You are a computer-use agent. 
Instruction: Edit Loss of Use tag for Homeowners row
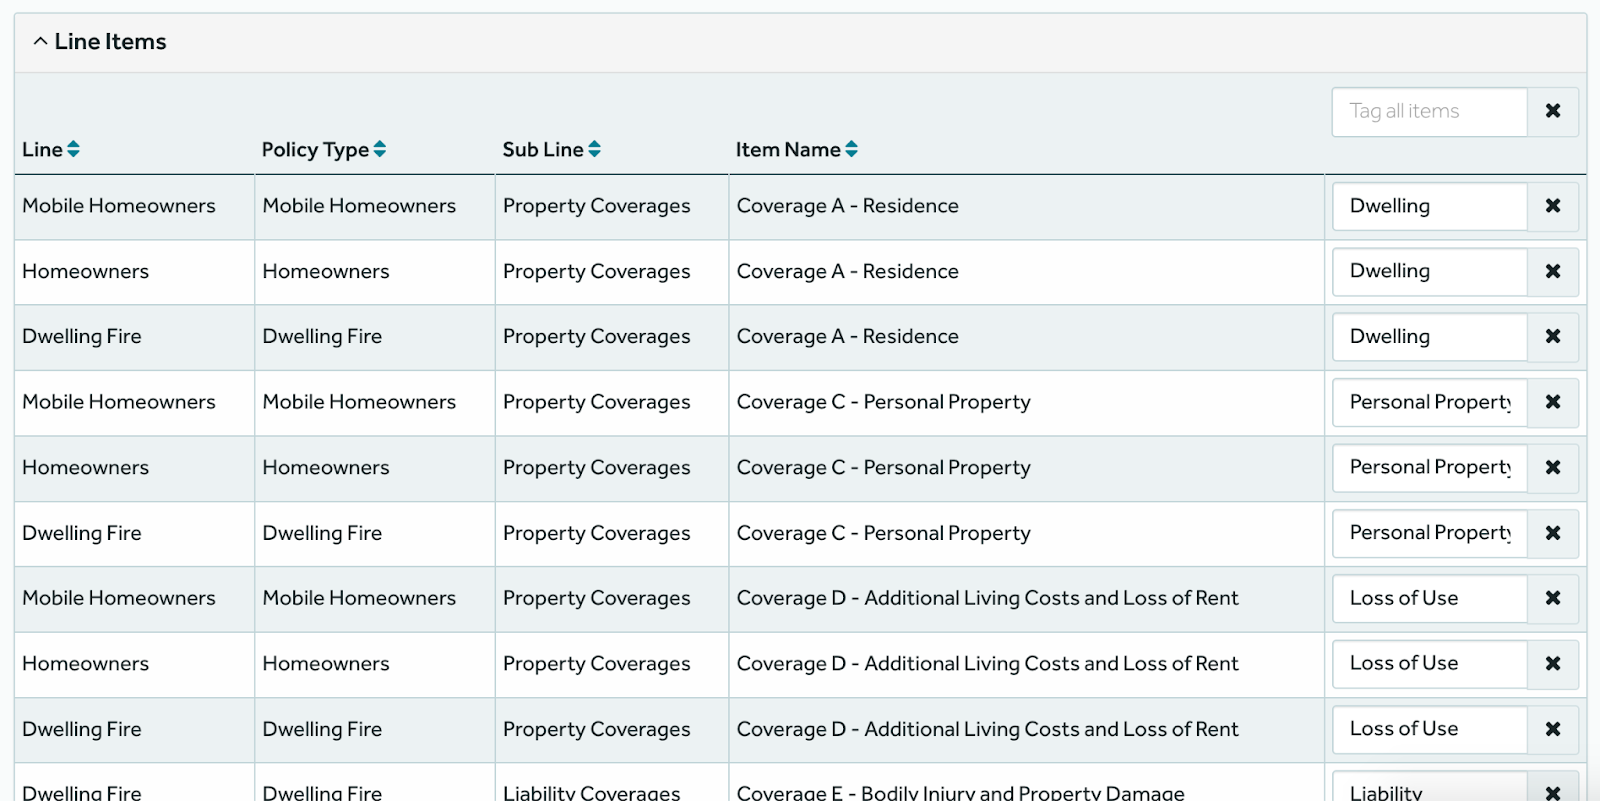pyautogui.click(x=1429, y=663)
